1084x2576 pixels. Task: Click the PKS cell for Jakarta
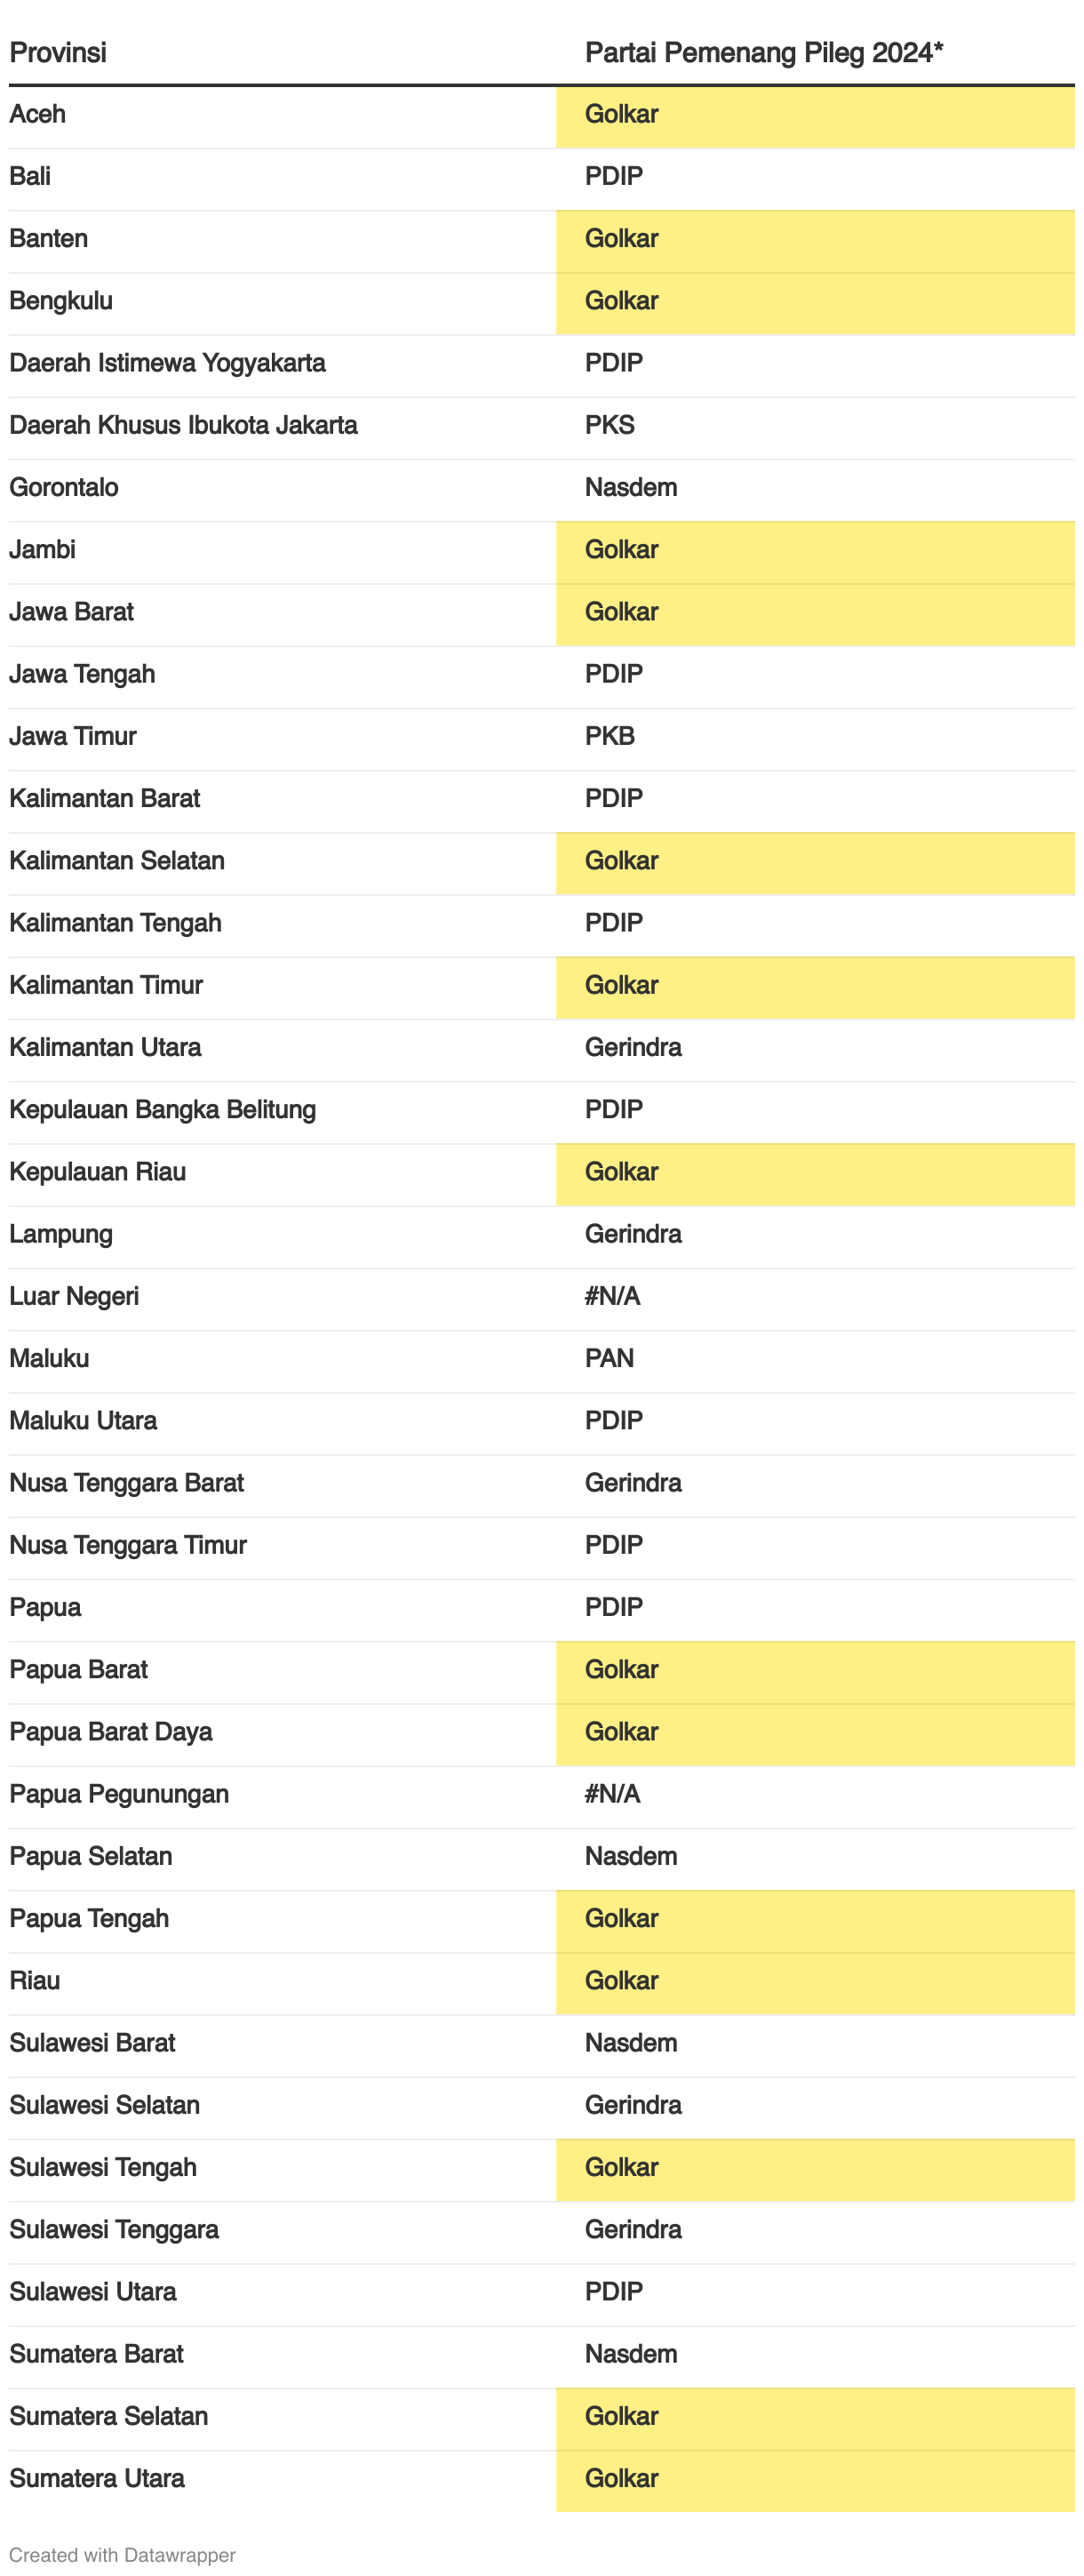point(609,426)
